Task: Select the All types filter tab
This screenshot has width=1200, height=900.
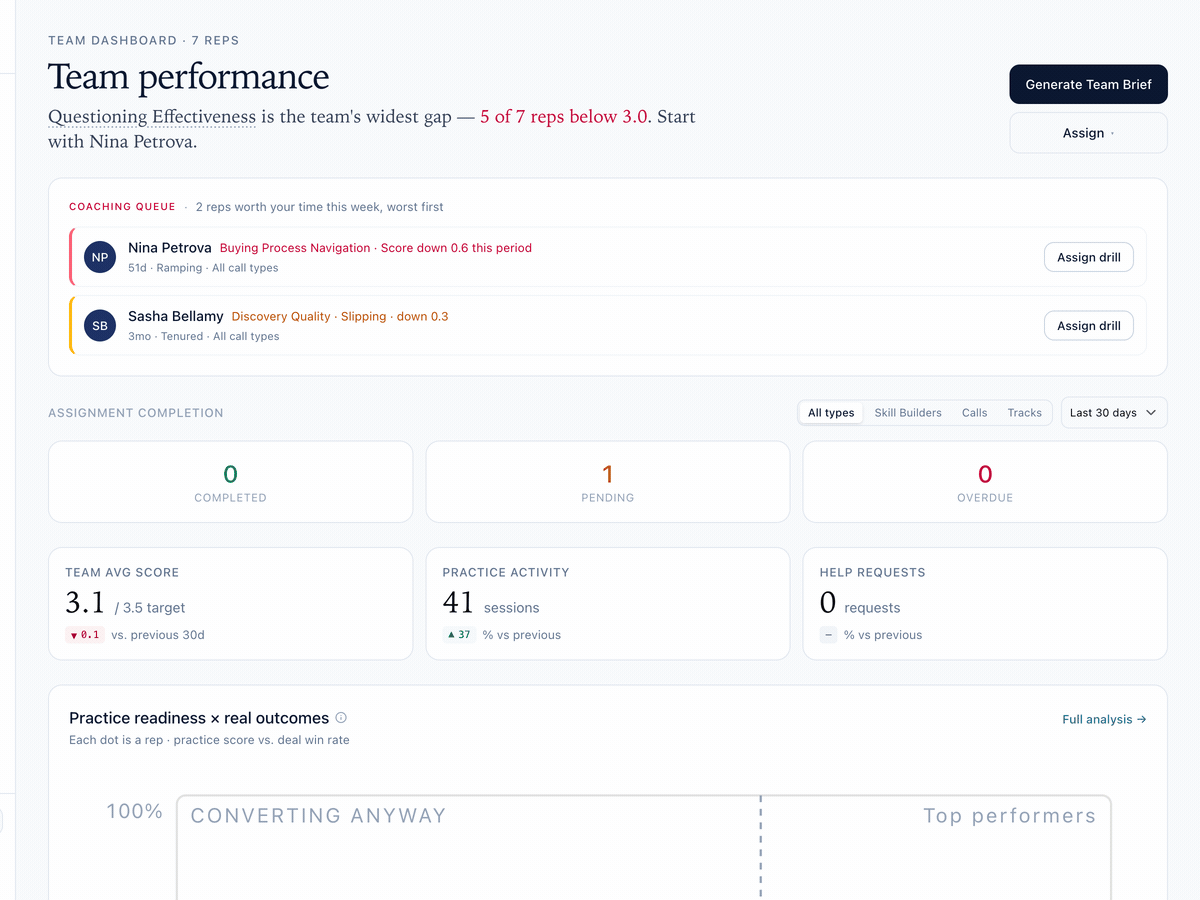Action: [831, 413]
